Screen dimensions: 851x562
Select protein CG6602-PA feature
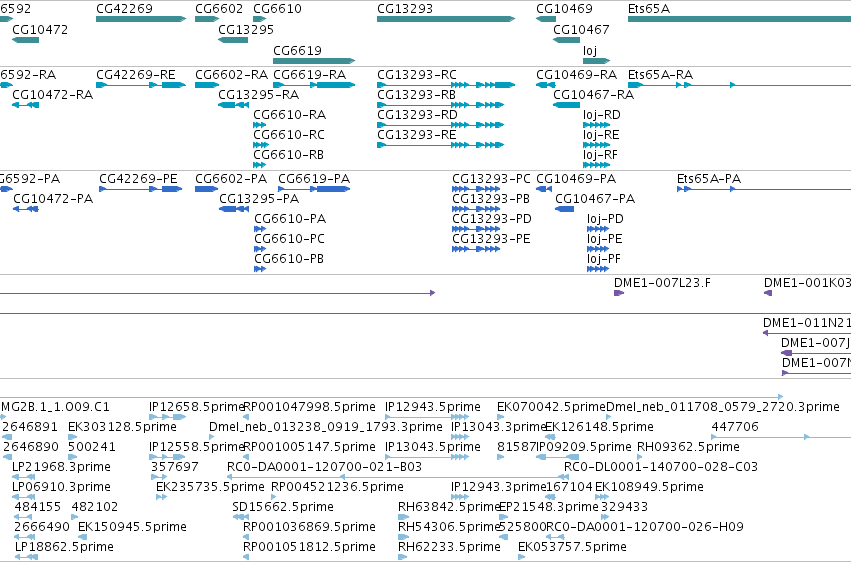click(207, 189)
